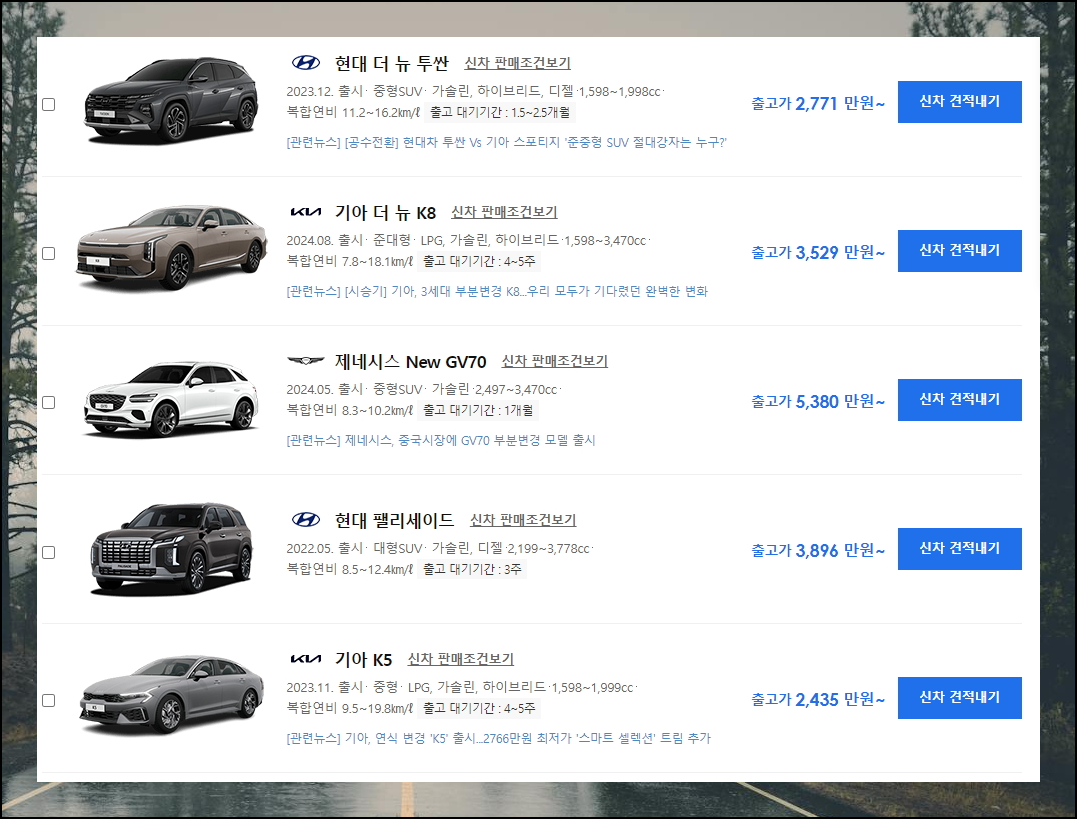The width and height of the screenshot is (1077, 819).
Task: Request 신차 견적내기 for the 팰리세이드
Action: [960, 549]
